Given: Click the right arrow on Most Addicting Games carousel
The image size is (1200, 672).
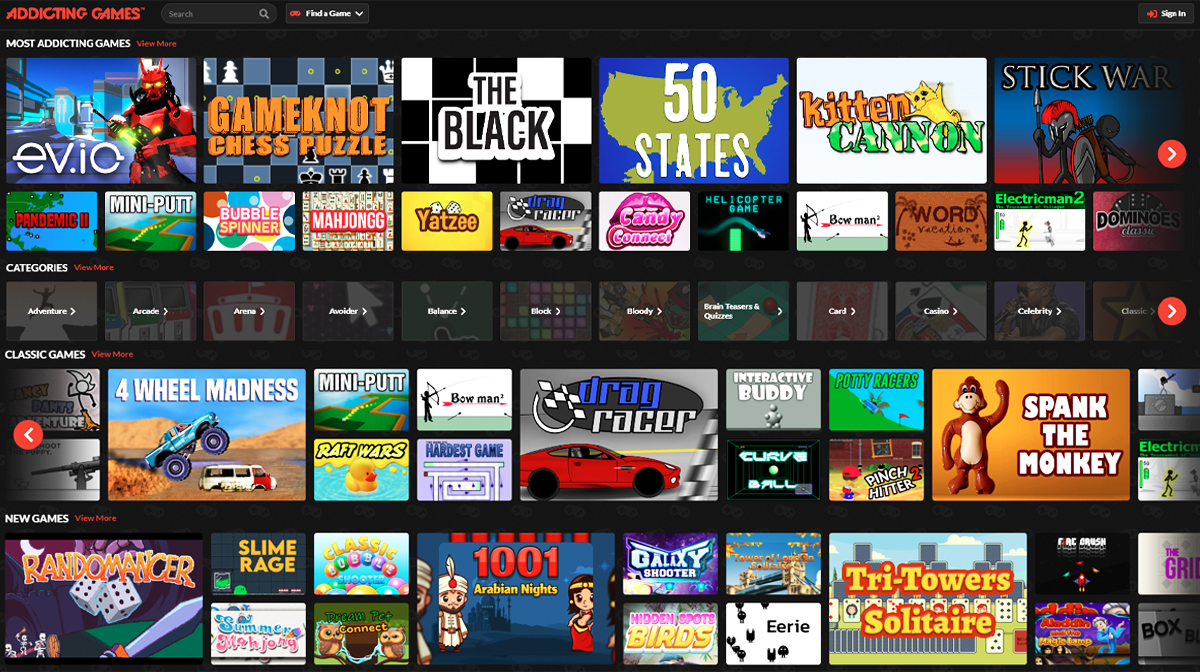Looking at the screenshot, I should pyautogui.click(x=1172, y=154).
